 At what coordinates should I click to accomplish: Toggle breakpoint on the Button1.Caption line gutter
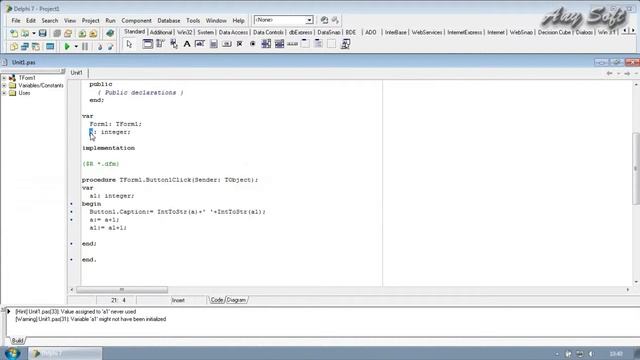(x=72, y=212)
